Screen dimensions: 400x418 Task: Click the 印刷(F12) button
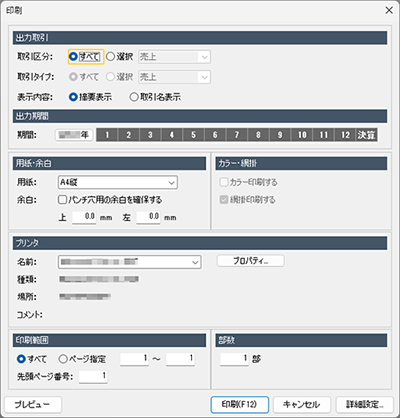tap(239, 405)
